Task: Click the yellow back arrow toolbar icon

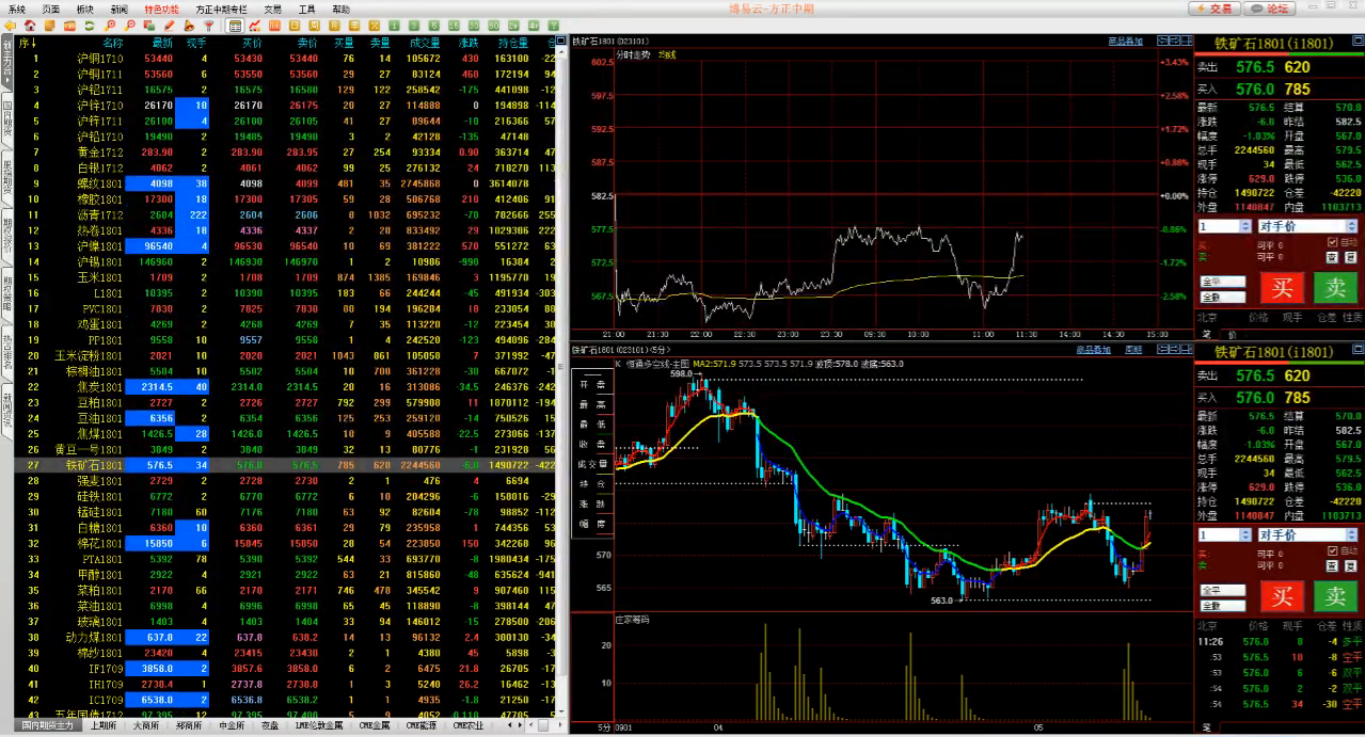Action: (10, 25)
